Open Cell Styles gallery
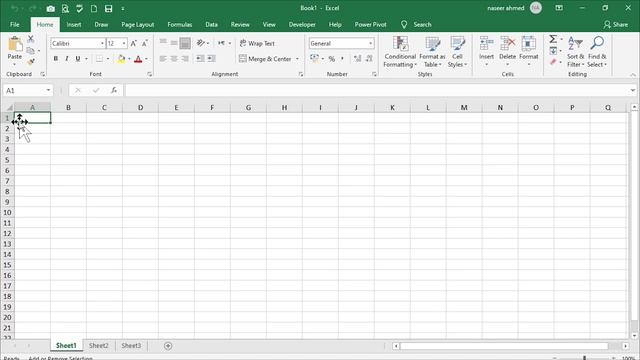 457,52
